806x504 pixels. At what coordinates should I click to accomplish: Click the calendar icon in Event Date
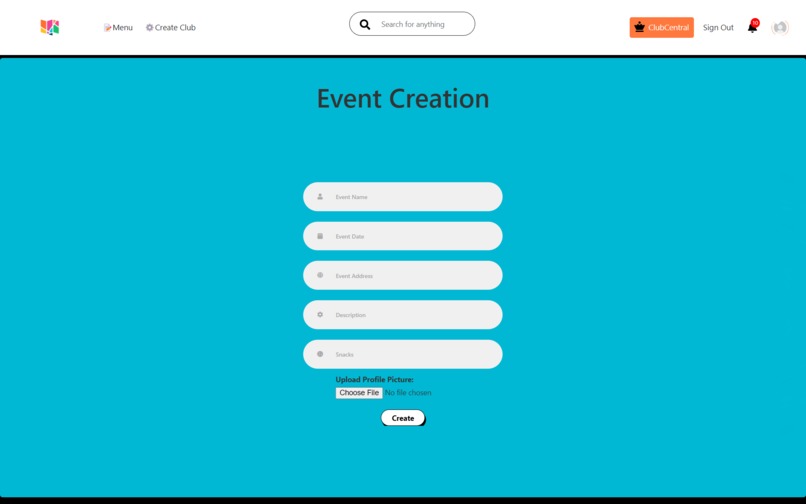click(x=320, y=236)
